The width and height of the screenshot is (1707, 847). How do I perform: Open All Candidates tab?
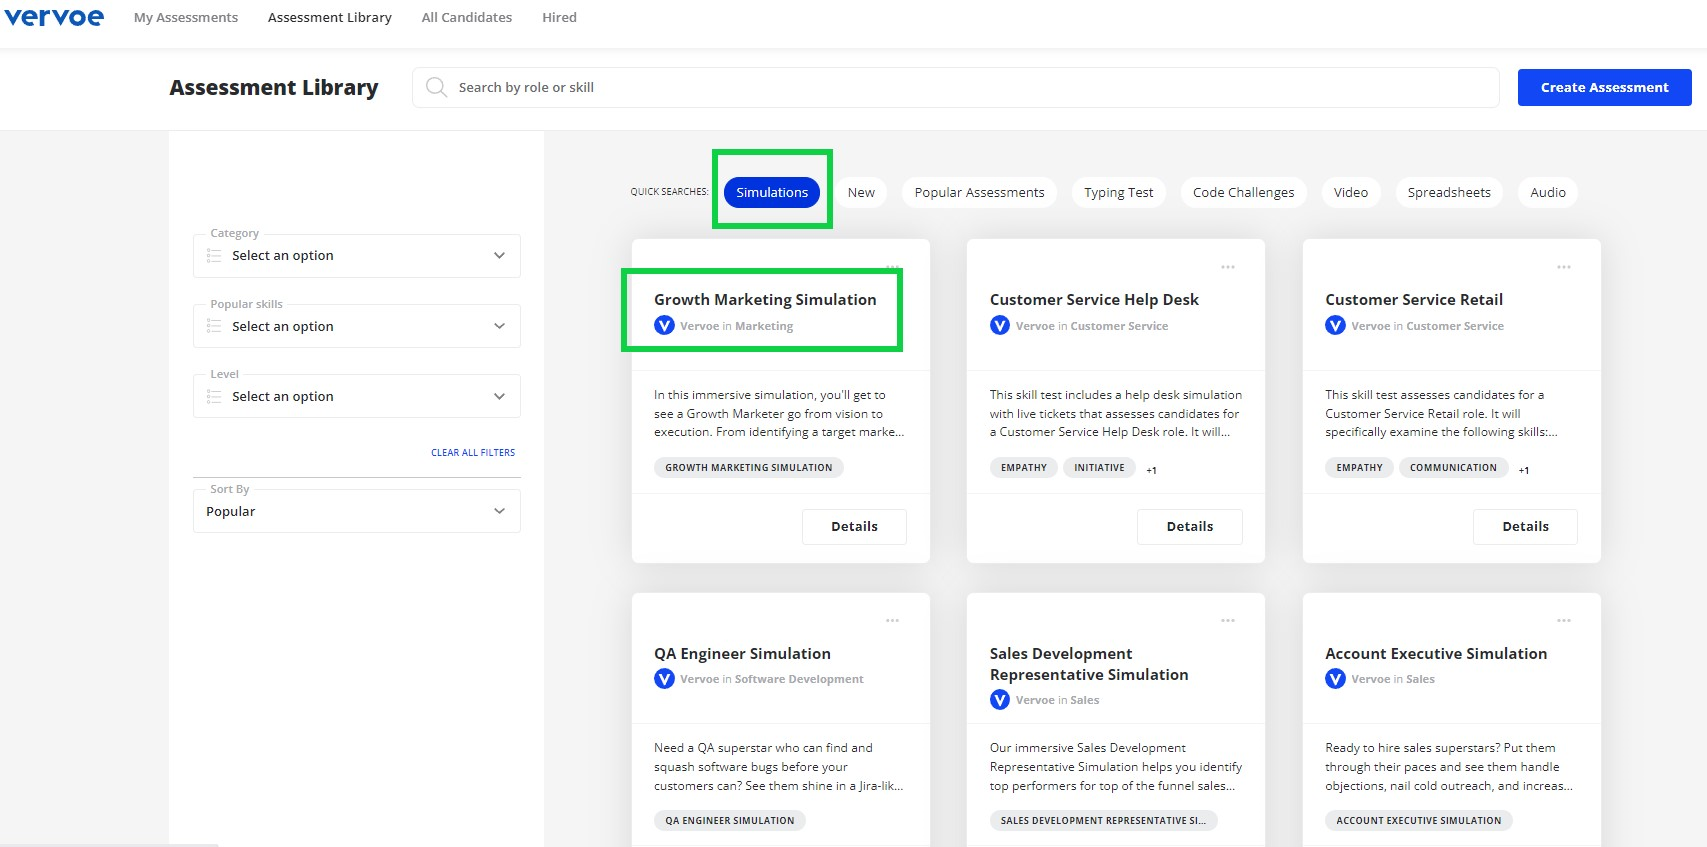467,17
